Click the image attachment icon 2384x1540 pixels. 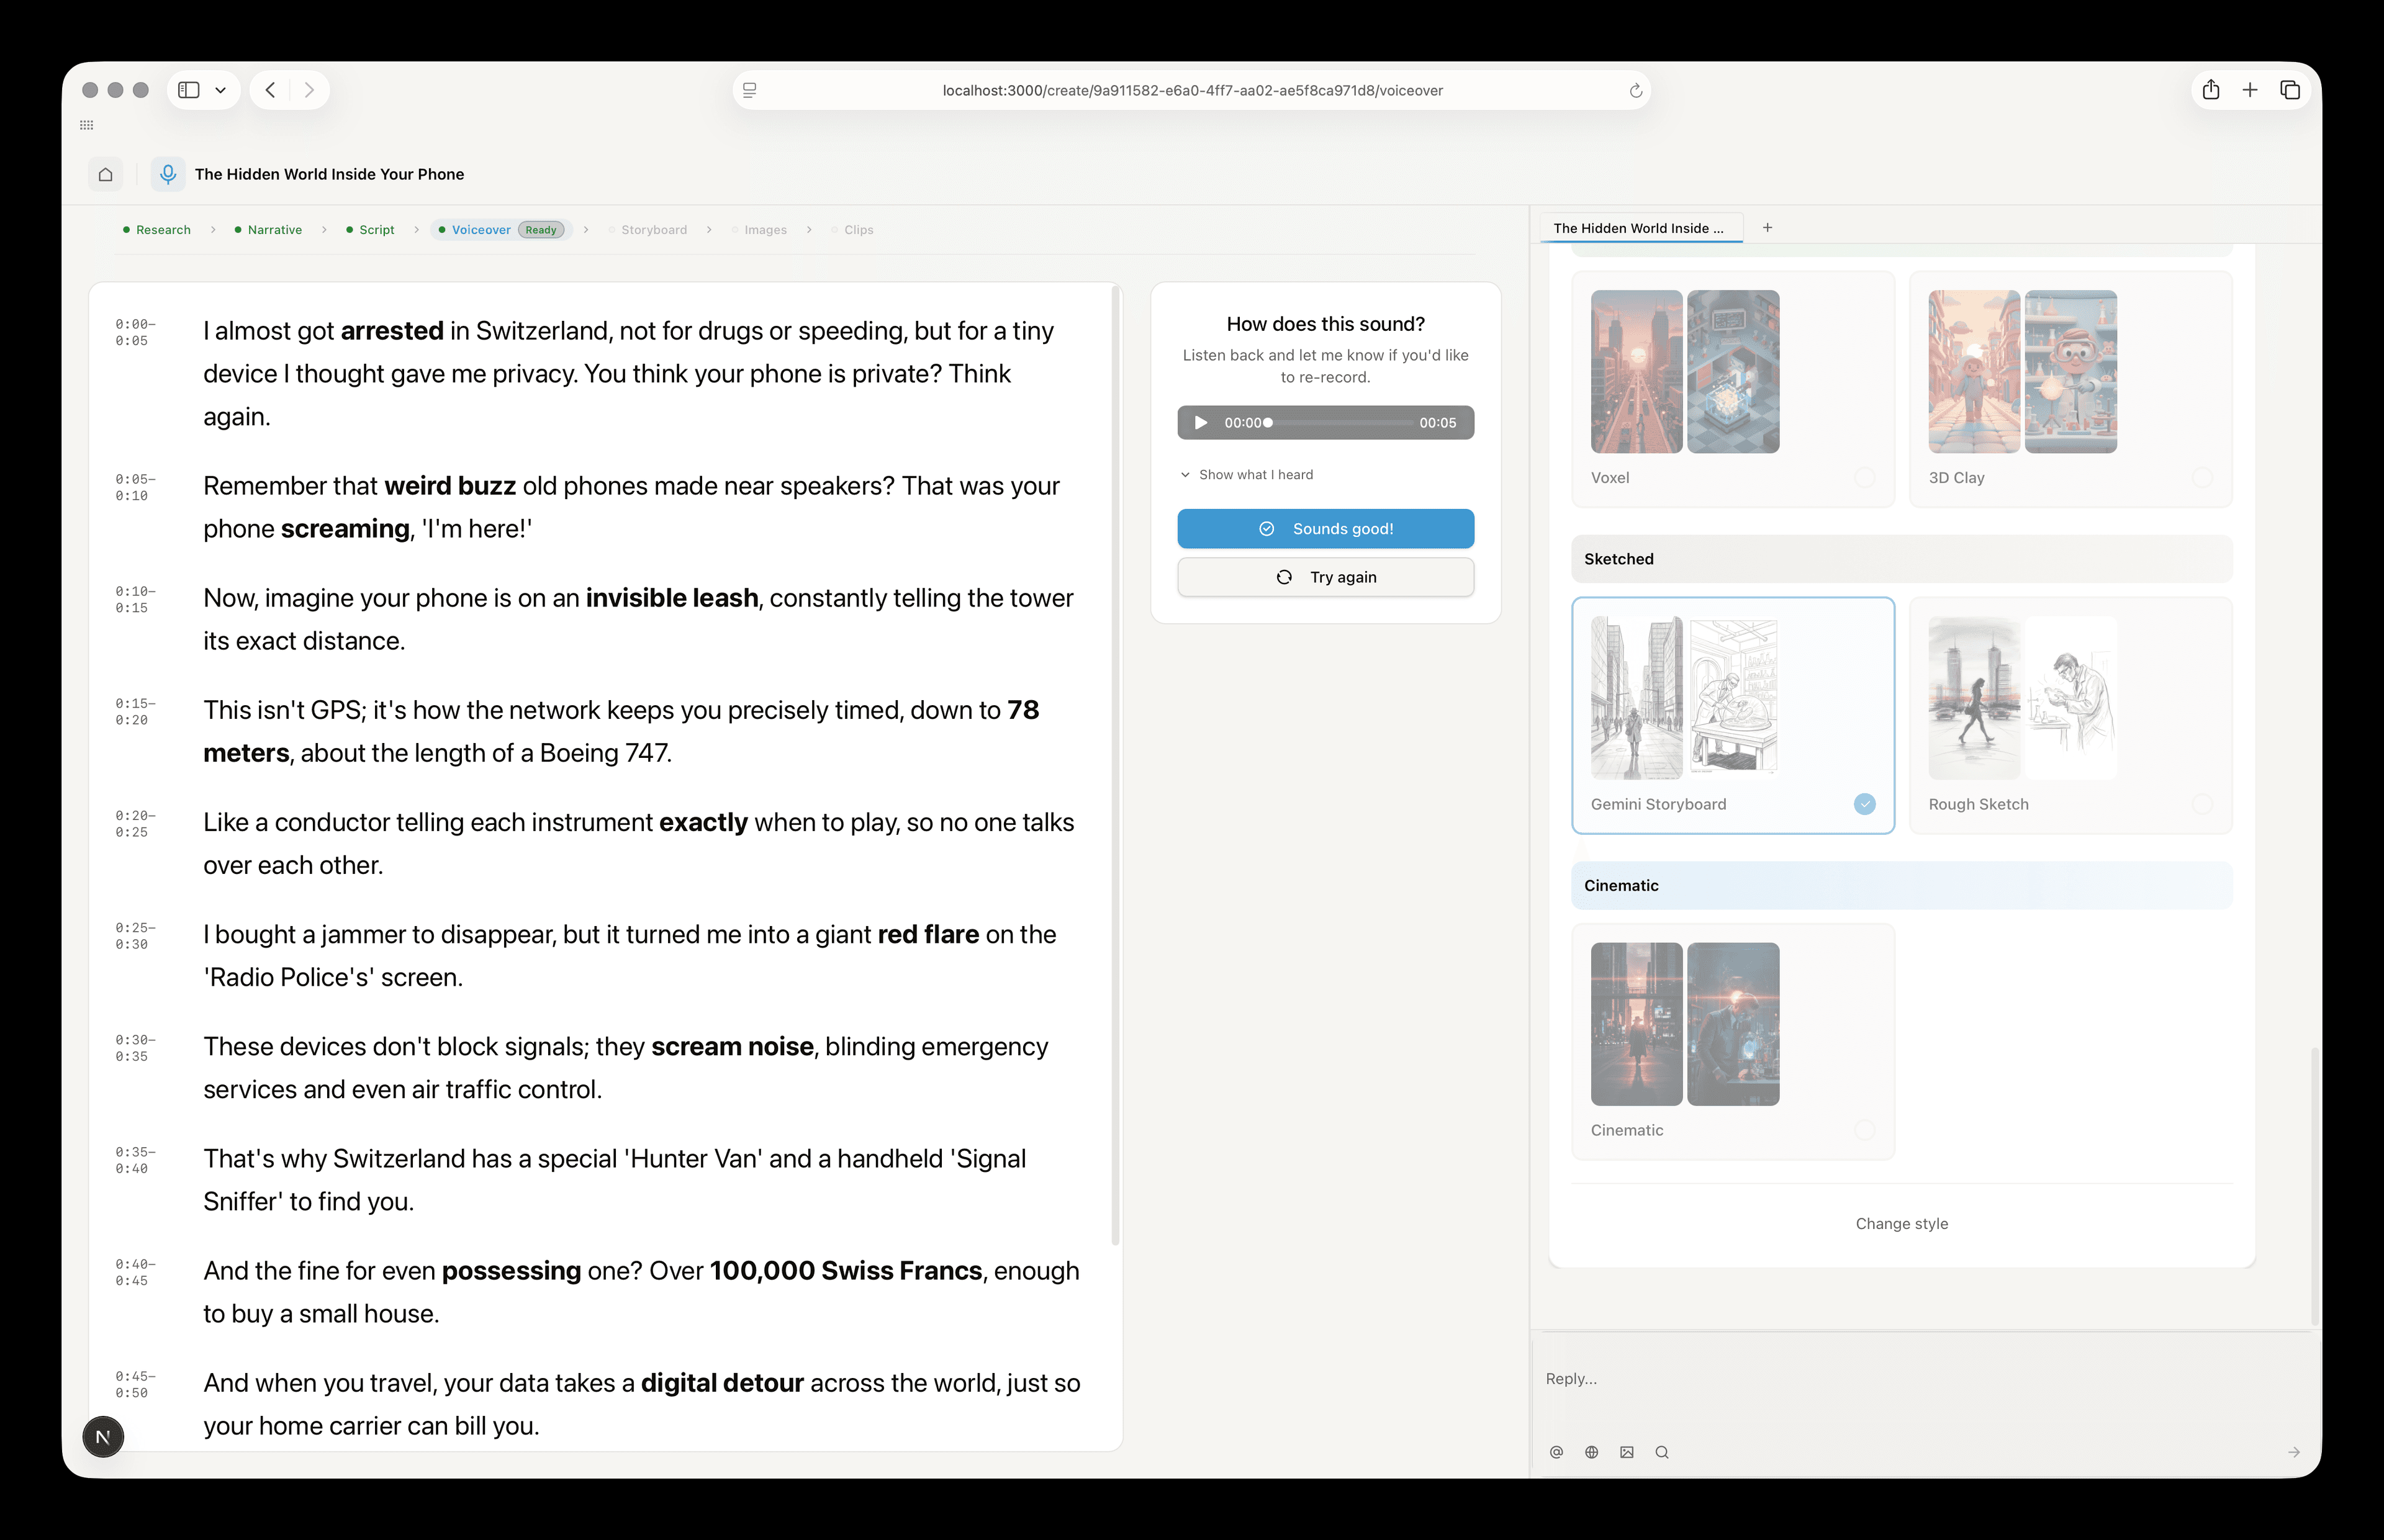(x=1627, y=1452)
